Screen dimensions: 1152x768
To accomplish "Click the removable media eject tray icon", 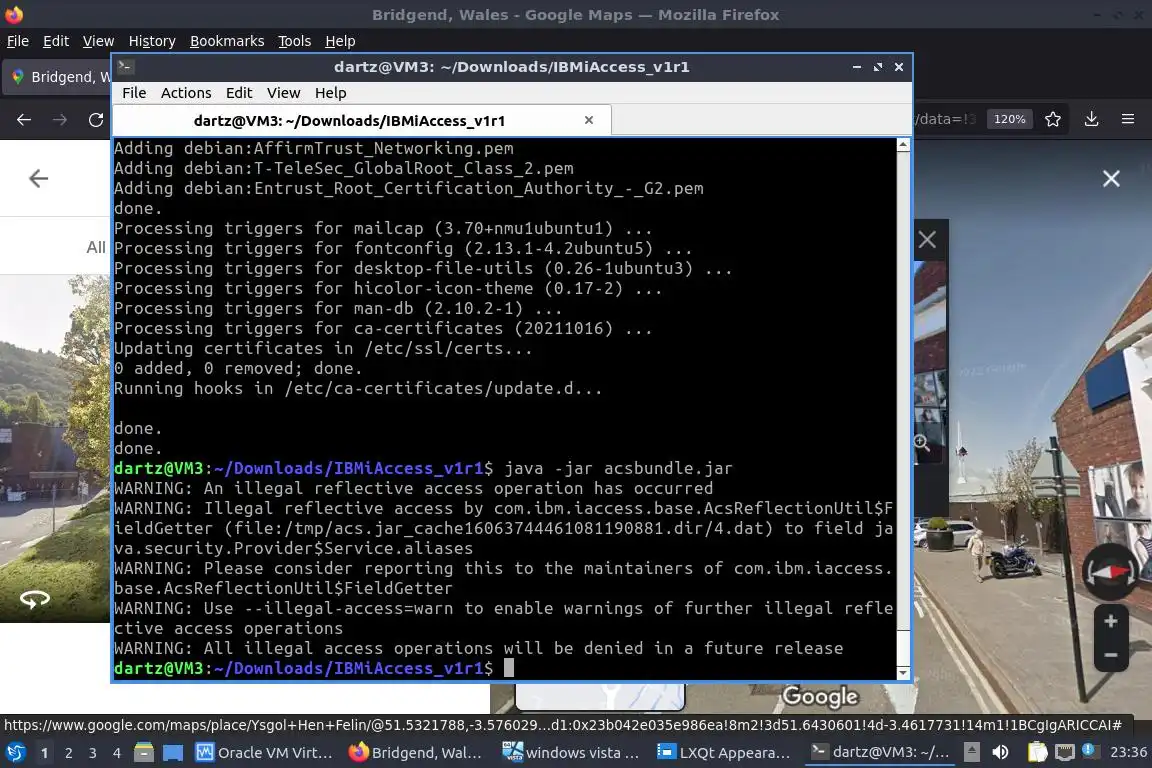I will [971, 753].
